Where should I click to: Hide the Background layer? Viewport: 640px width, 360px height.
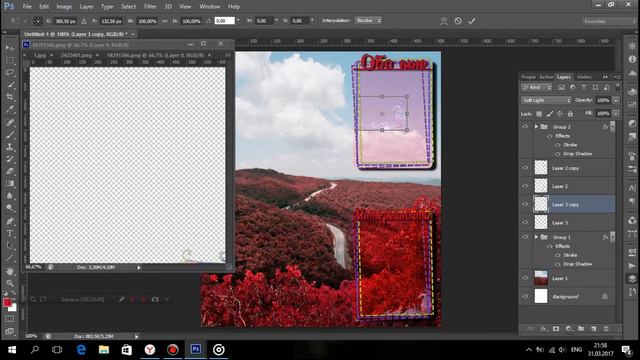(525, 297)
